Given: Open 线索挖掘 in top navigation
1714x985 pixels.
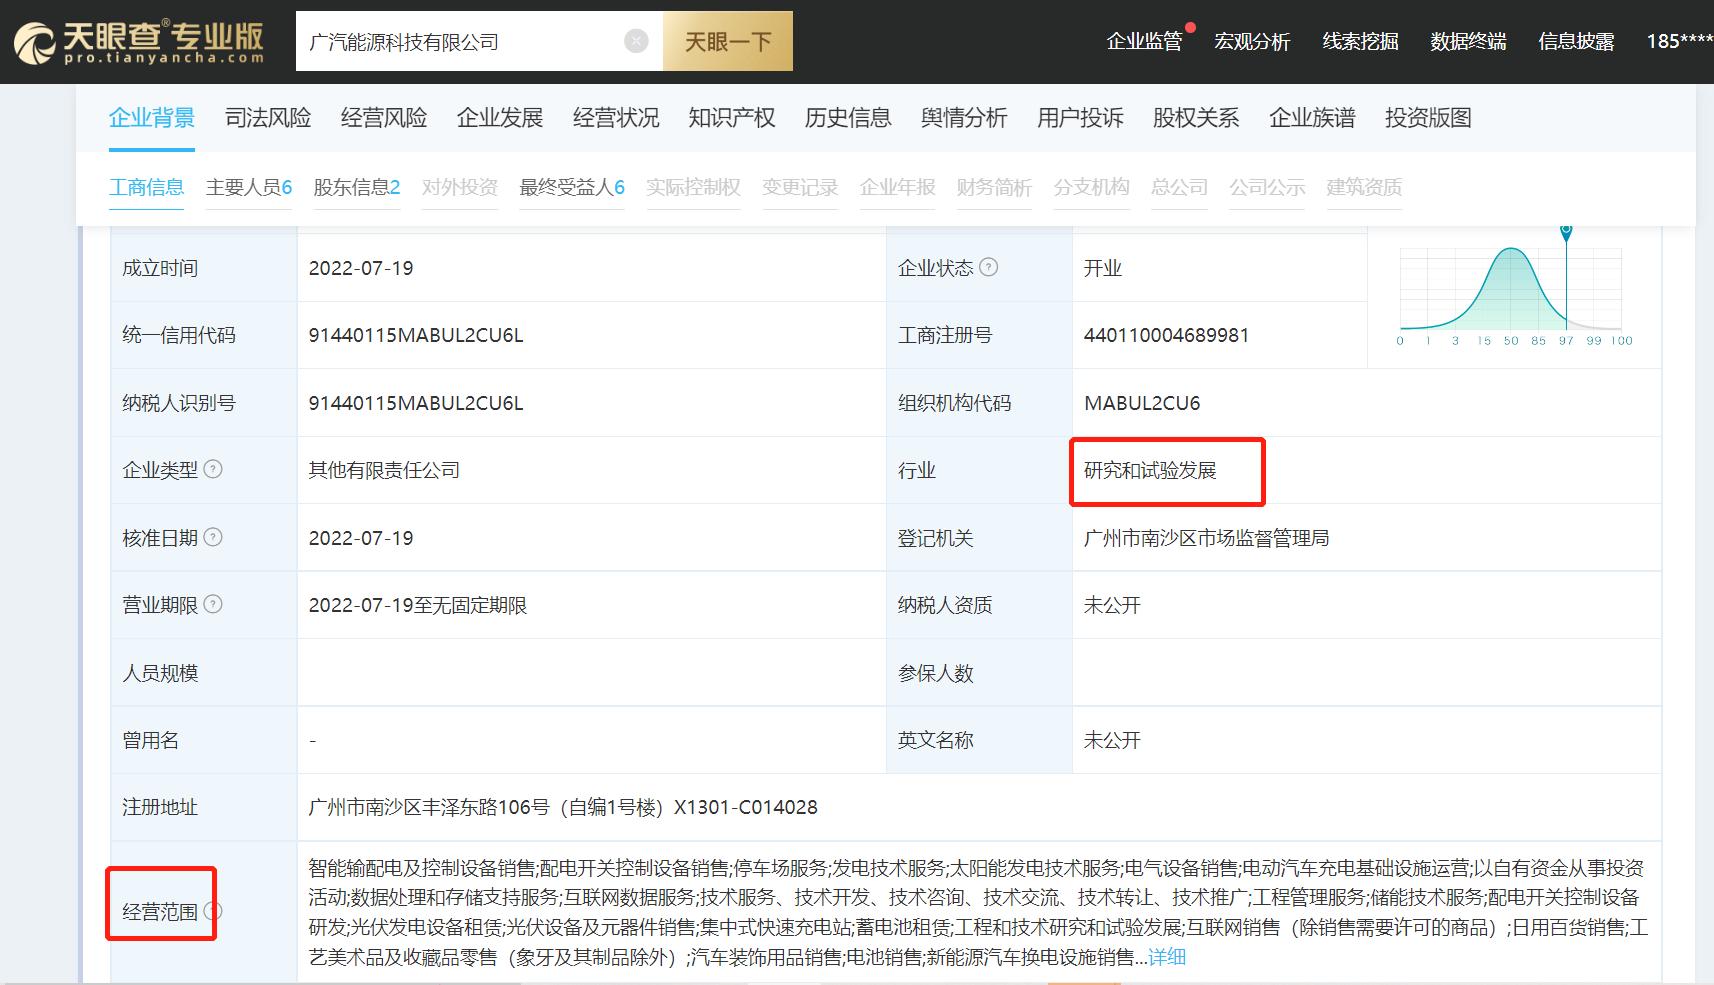Looking at the screenshot, I should 1360,41.
